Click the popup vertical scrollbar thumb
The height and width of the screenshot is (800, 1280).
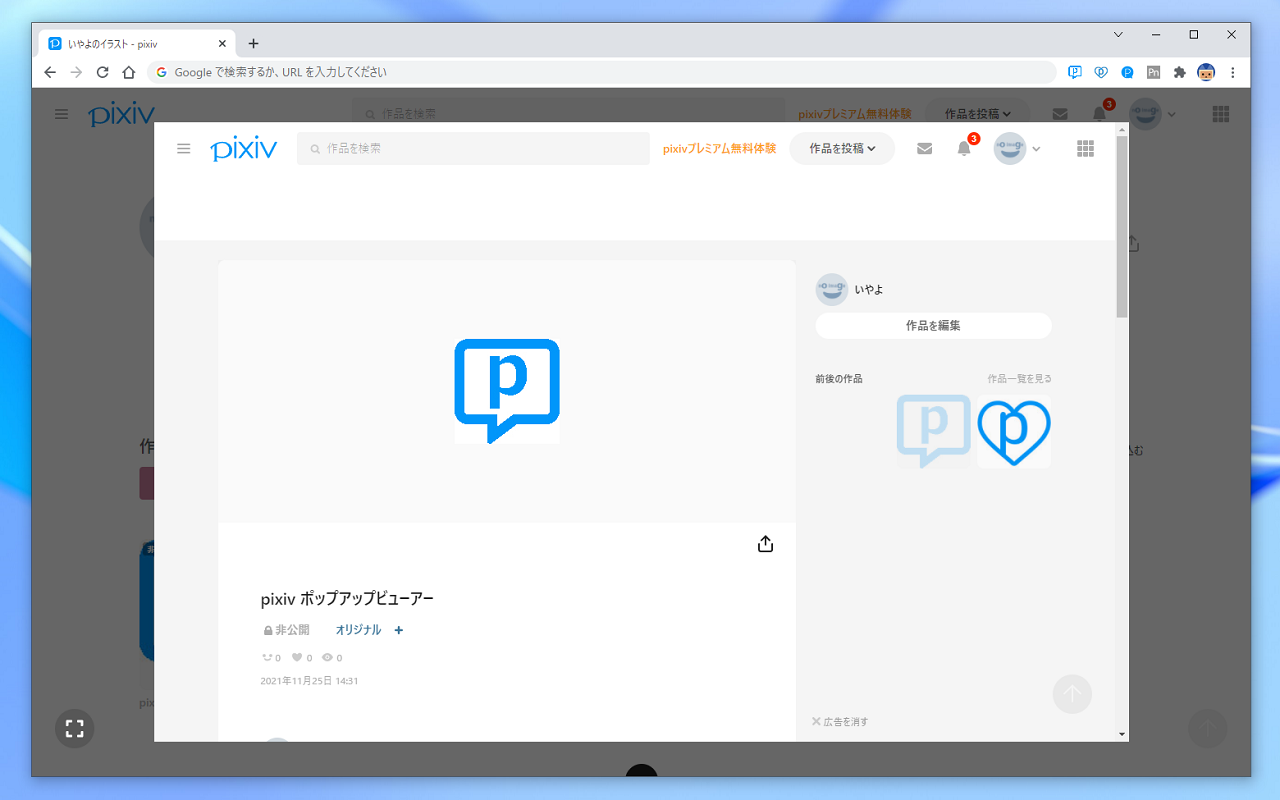coord(1122,227)
